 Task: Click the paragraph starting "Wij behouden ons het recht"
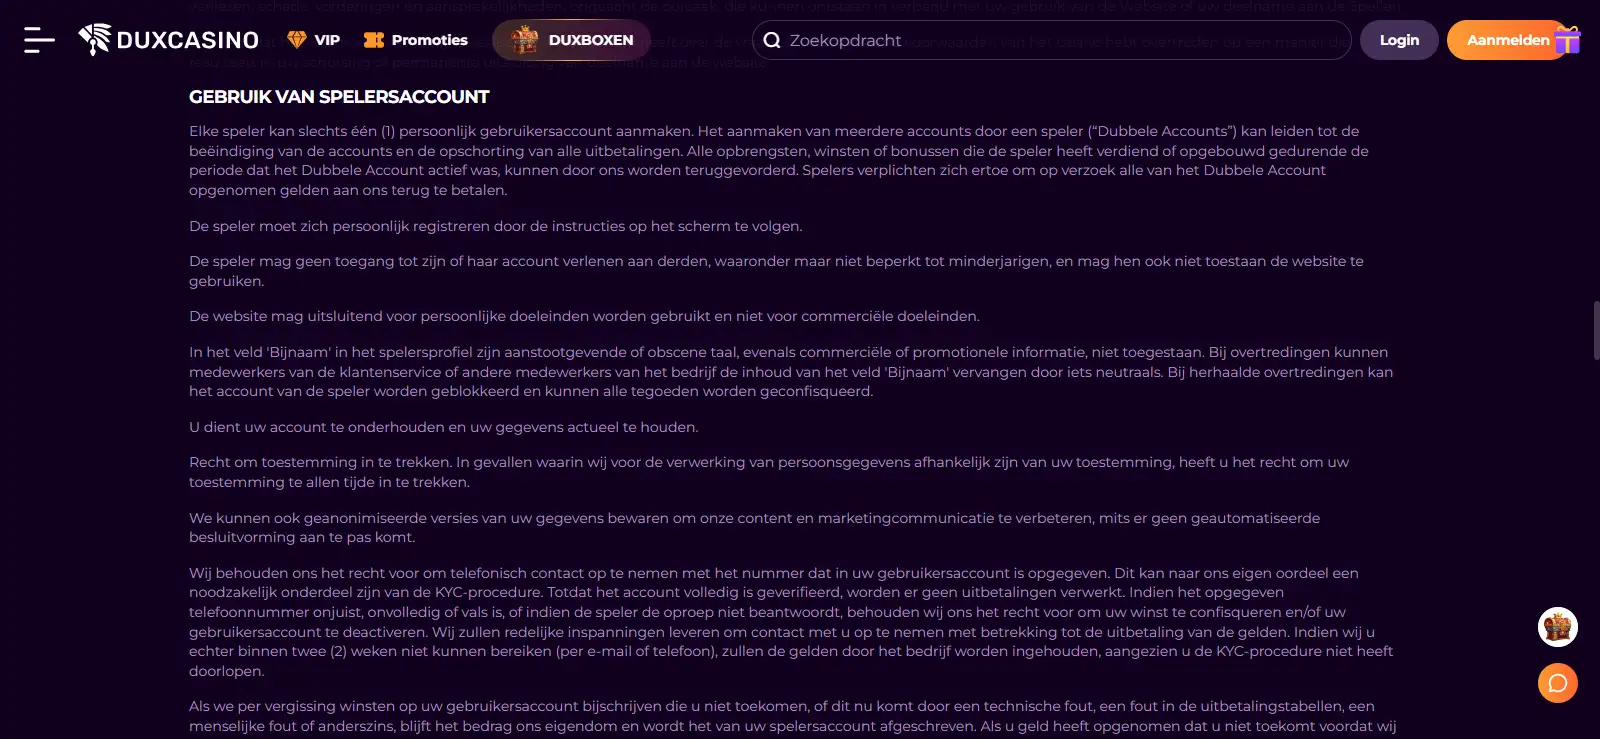tap(791, 622)
